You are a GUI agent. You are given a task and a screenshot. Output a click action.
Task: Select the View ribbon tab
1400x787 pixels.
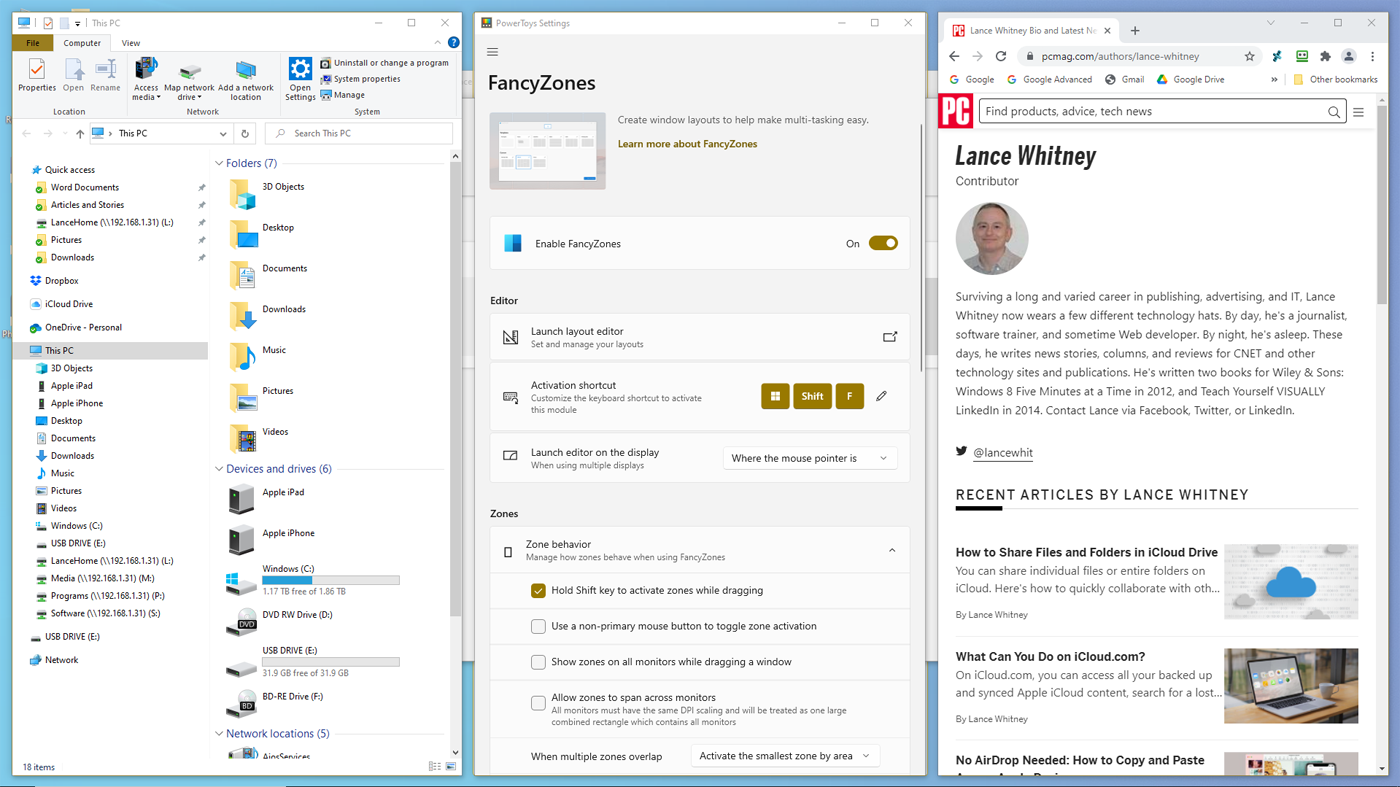[131, 43]
